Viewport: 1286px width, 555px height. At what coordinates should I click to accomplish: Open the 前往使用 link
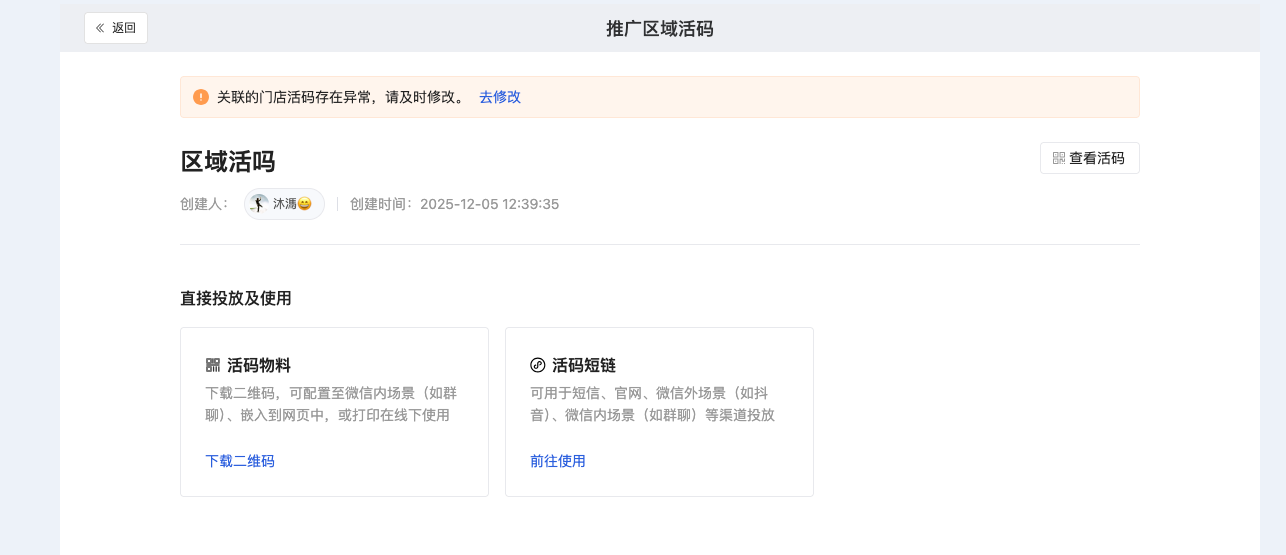click(558, 461)
